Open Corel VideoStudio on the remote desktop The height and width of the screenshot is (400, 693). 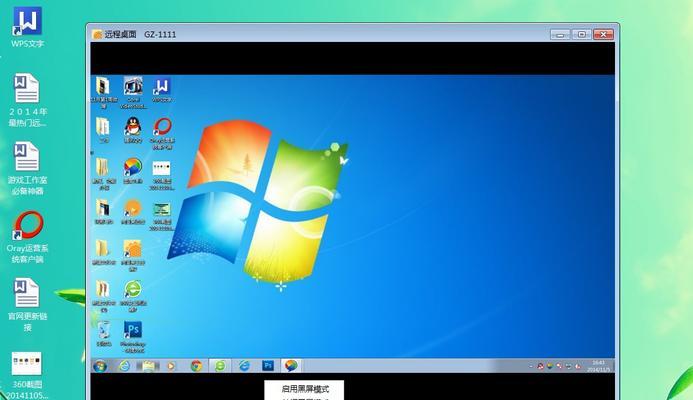click(133, 92)
